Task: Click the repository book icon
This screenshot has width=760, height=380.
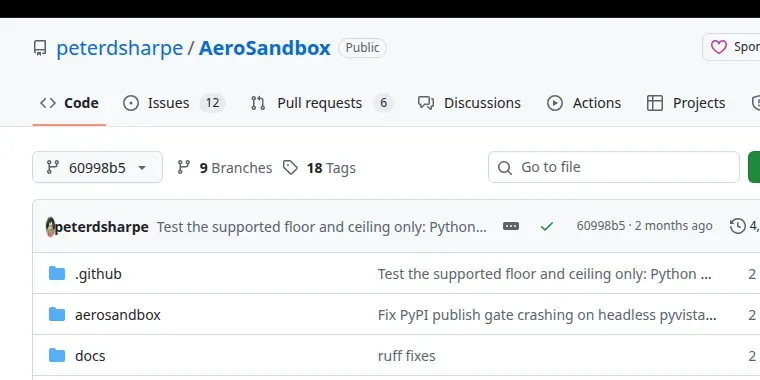Action: point(40,48)
